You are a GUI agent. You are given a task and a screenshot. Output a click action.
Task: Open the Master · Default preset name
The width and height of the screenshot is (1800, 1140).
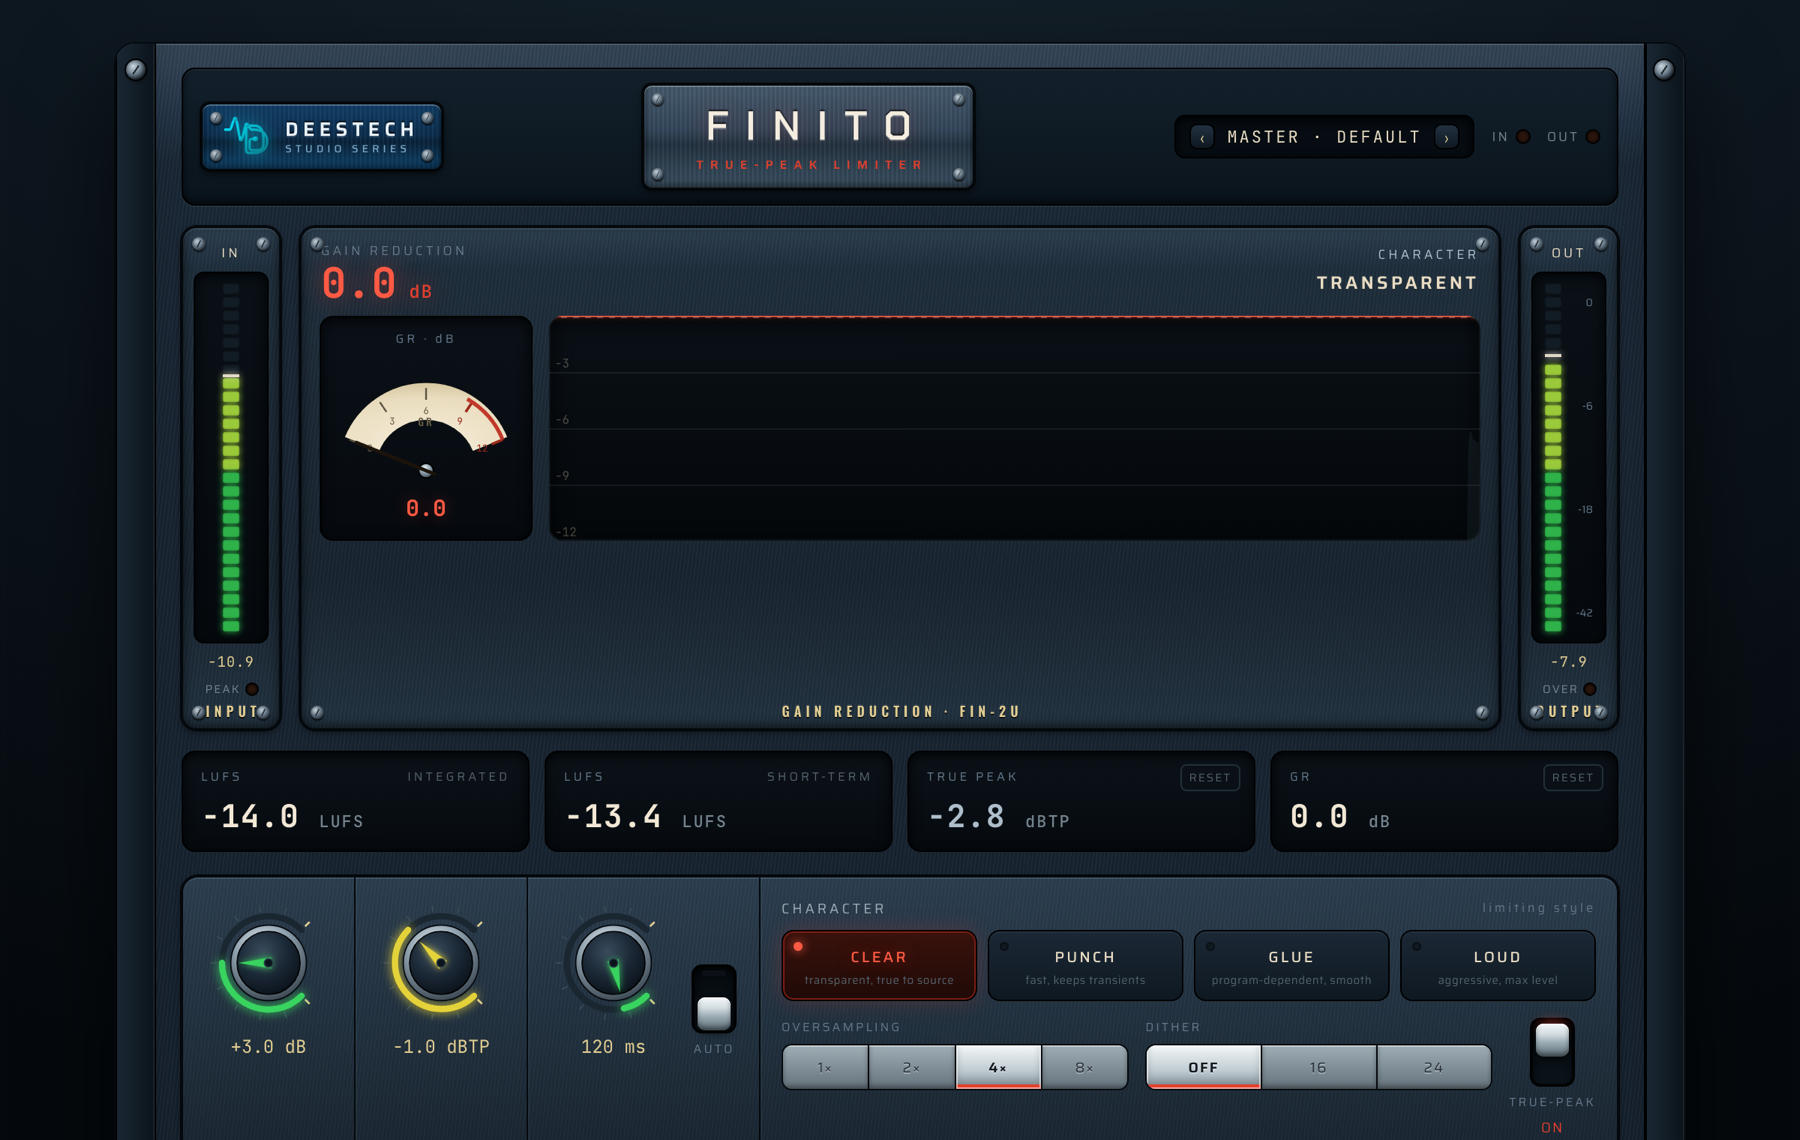coord(1323,137)
